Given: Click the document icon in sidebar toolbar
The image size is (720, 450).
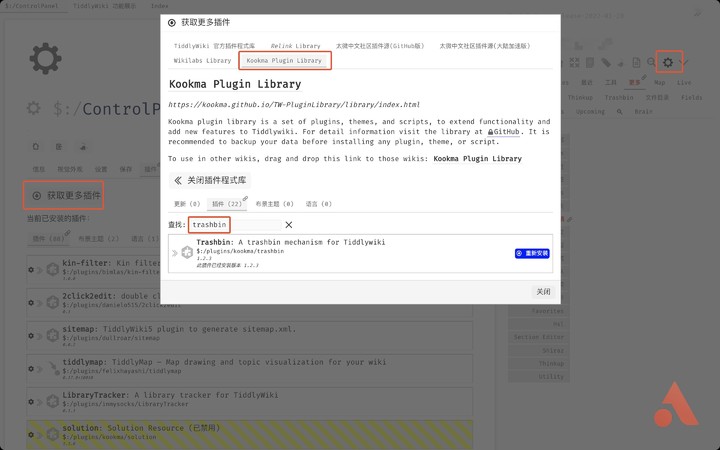Looking at the screenshot, I should pyautogui.click(x=636, y=62).
